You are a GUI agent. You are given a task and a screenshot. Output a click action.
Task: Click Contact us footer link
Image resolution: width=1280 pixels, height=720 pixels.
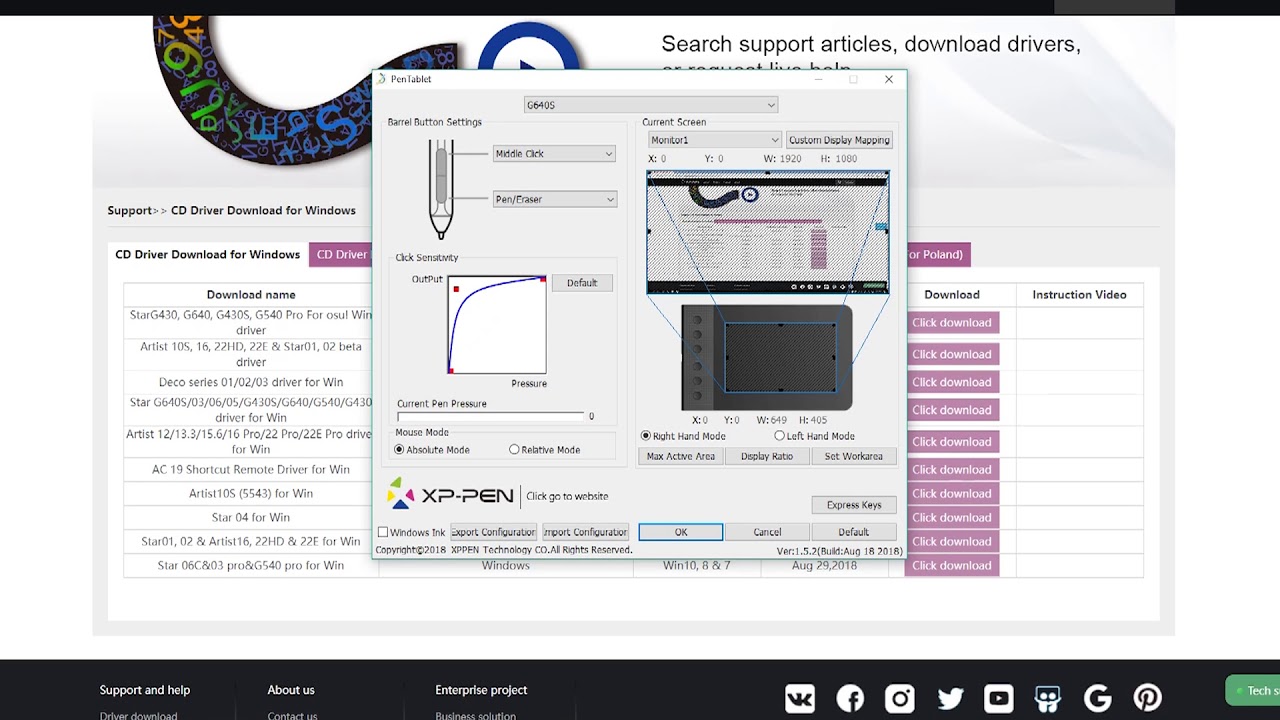[292, 716]
